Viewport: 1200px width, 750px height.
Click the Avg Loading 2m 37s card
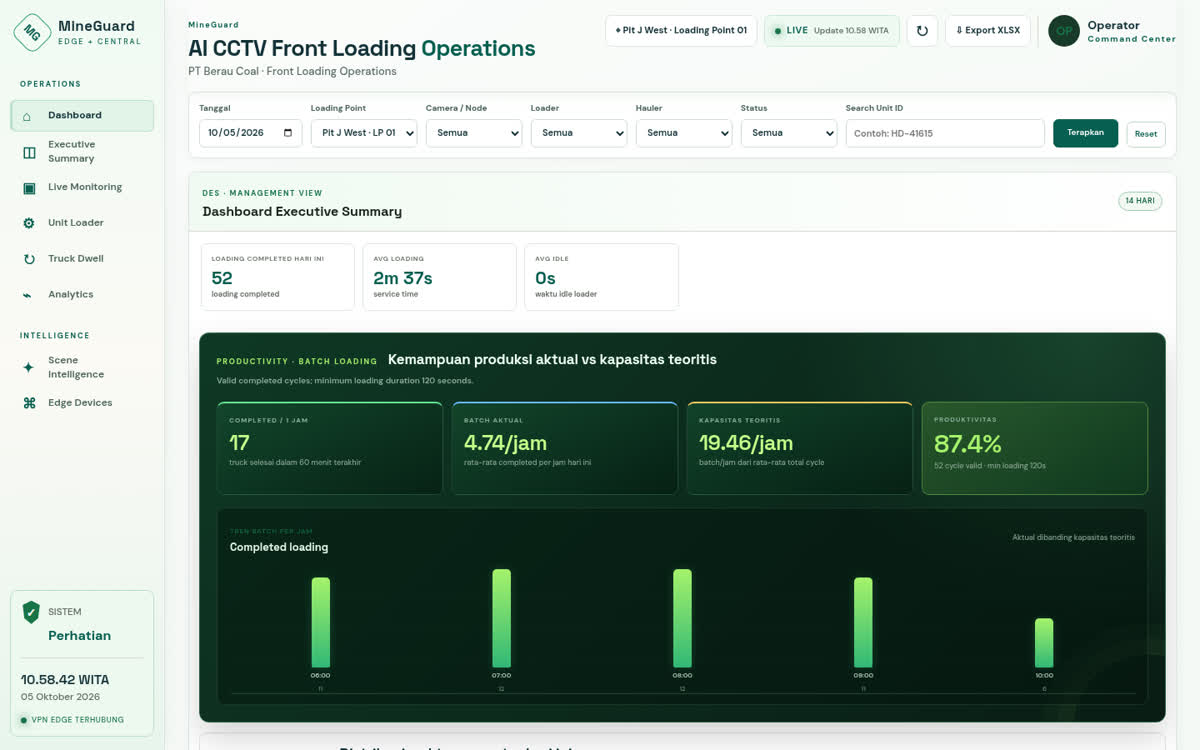439,277
